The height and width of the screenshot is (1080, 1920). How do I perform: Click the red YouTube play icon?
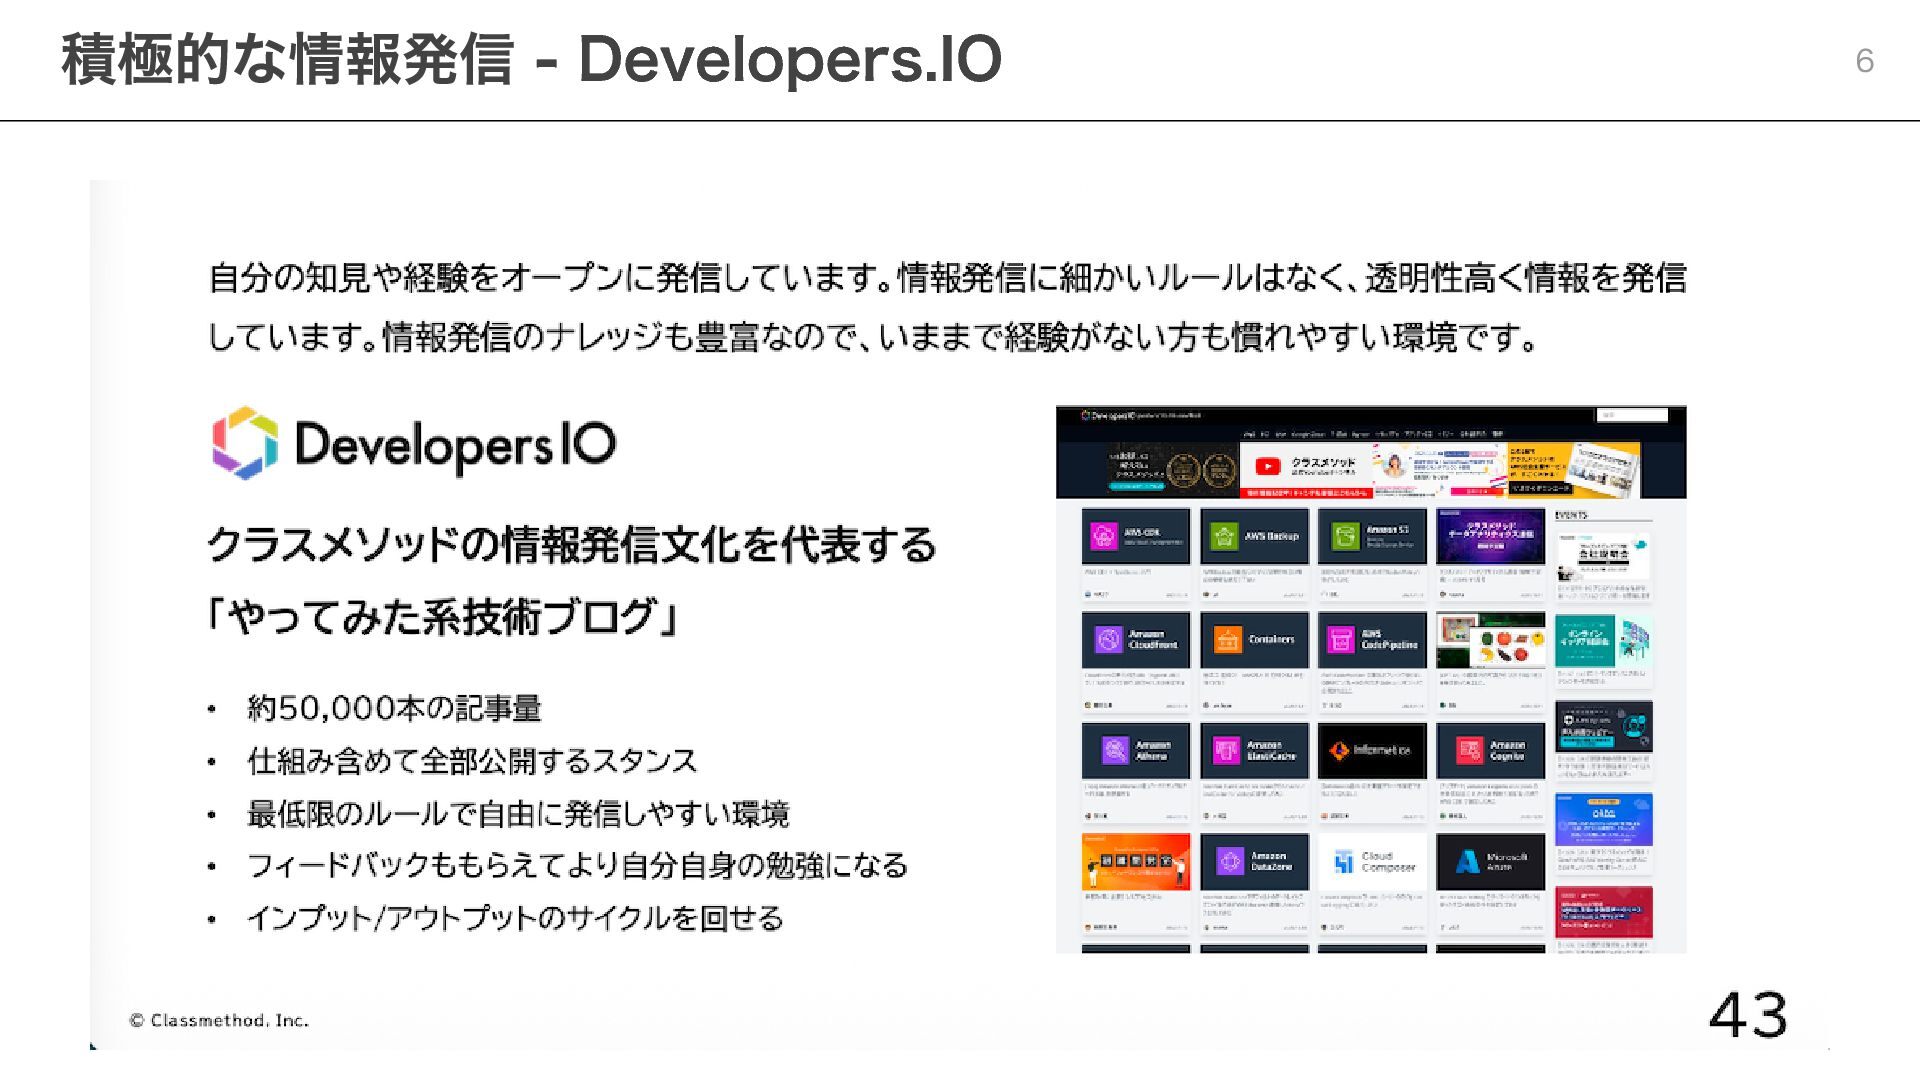tap(1267, 466)
